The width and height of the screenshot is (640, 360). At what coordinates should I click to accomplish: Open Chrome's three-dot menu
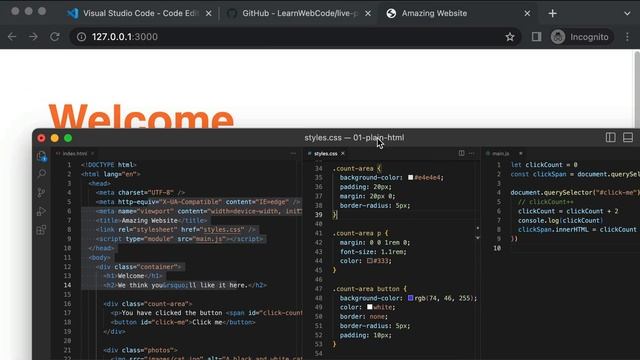(x=627, y=37)
